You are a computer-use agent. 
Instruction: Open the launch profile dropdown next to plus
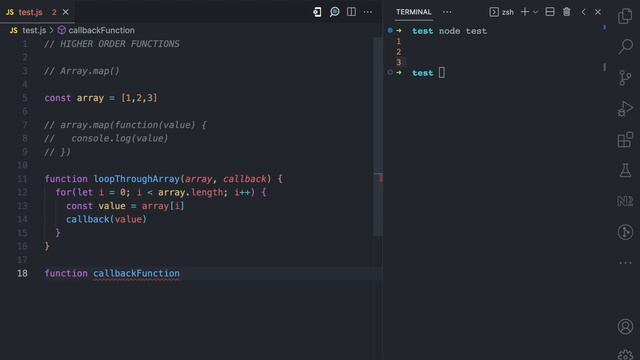coord(535,12)
